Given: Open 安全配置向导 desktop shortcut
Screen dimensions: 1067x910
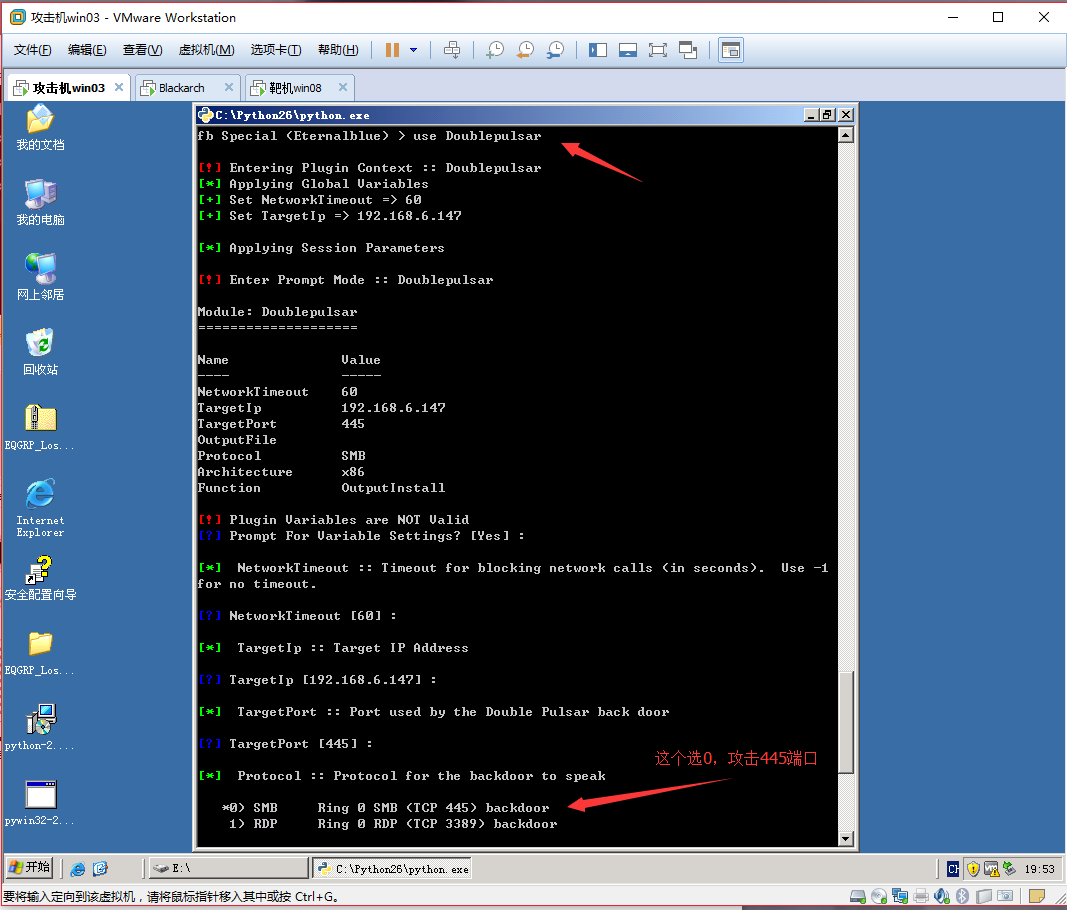Looking at the screenshot, I should [x=40, y=579].
